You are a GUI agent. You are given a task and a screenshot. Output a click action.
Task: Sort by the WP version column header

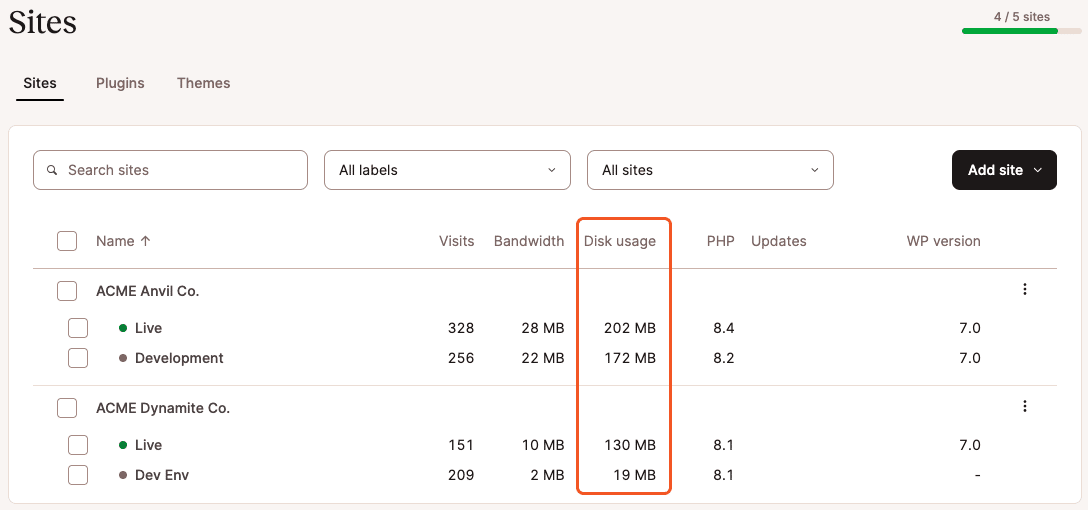[x=944, y=241]
